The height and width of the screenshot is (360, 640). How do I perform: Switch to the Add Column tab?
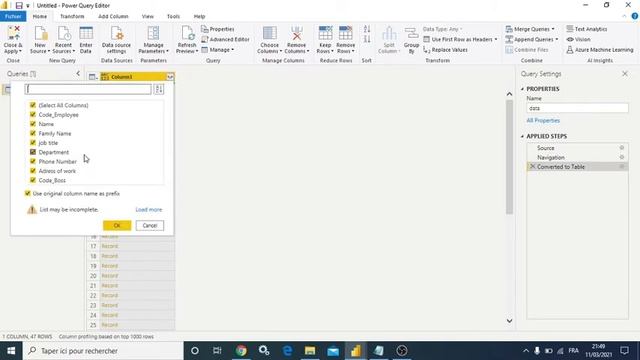[113, 16]
